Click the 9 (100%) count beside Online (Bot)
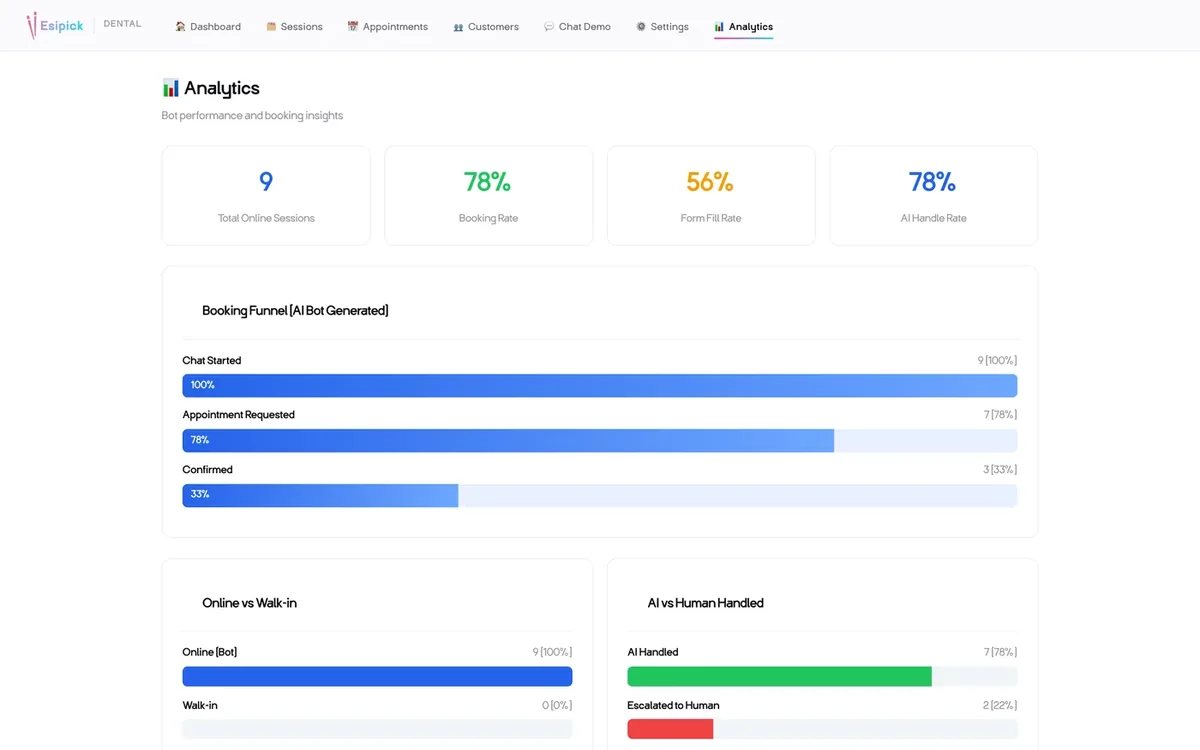The width and height of the screenshot is (1200, 750). [x=552, y=652]
